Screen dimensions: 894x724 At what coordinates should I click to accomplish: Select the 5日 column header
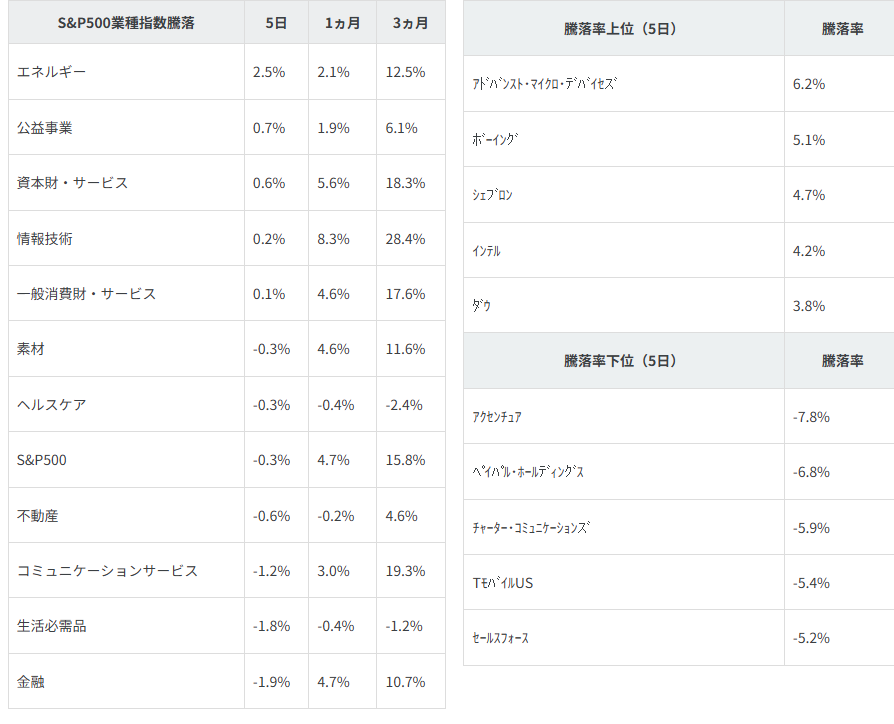(x=276, y=23)
